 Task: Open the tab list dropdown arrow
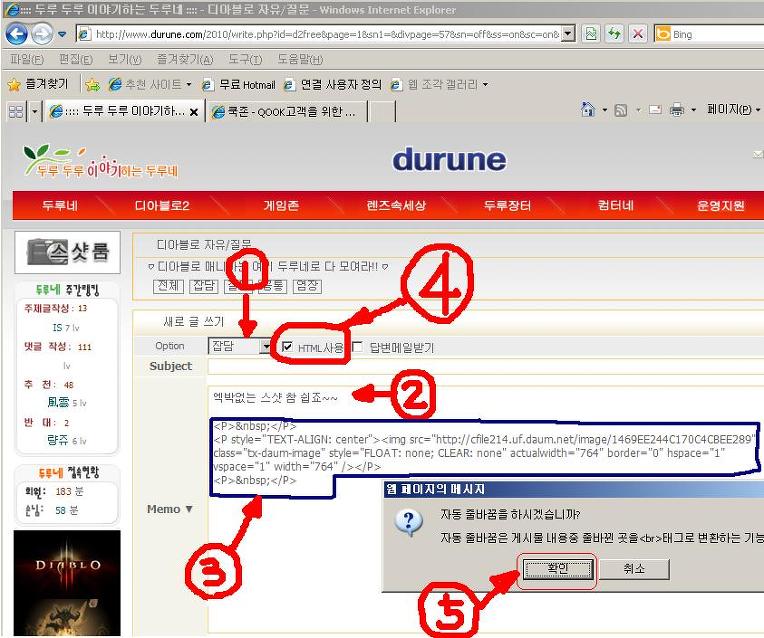35,112
